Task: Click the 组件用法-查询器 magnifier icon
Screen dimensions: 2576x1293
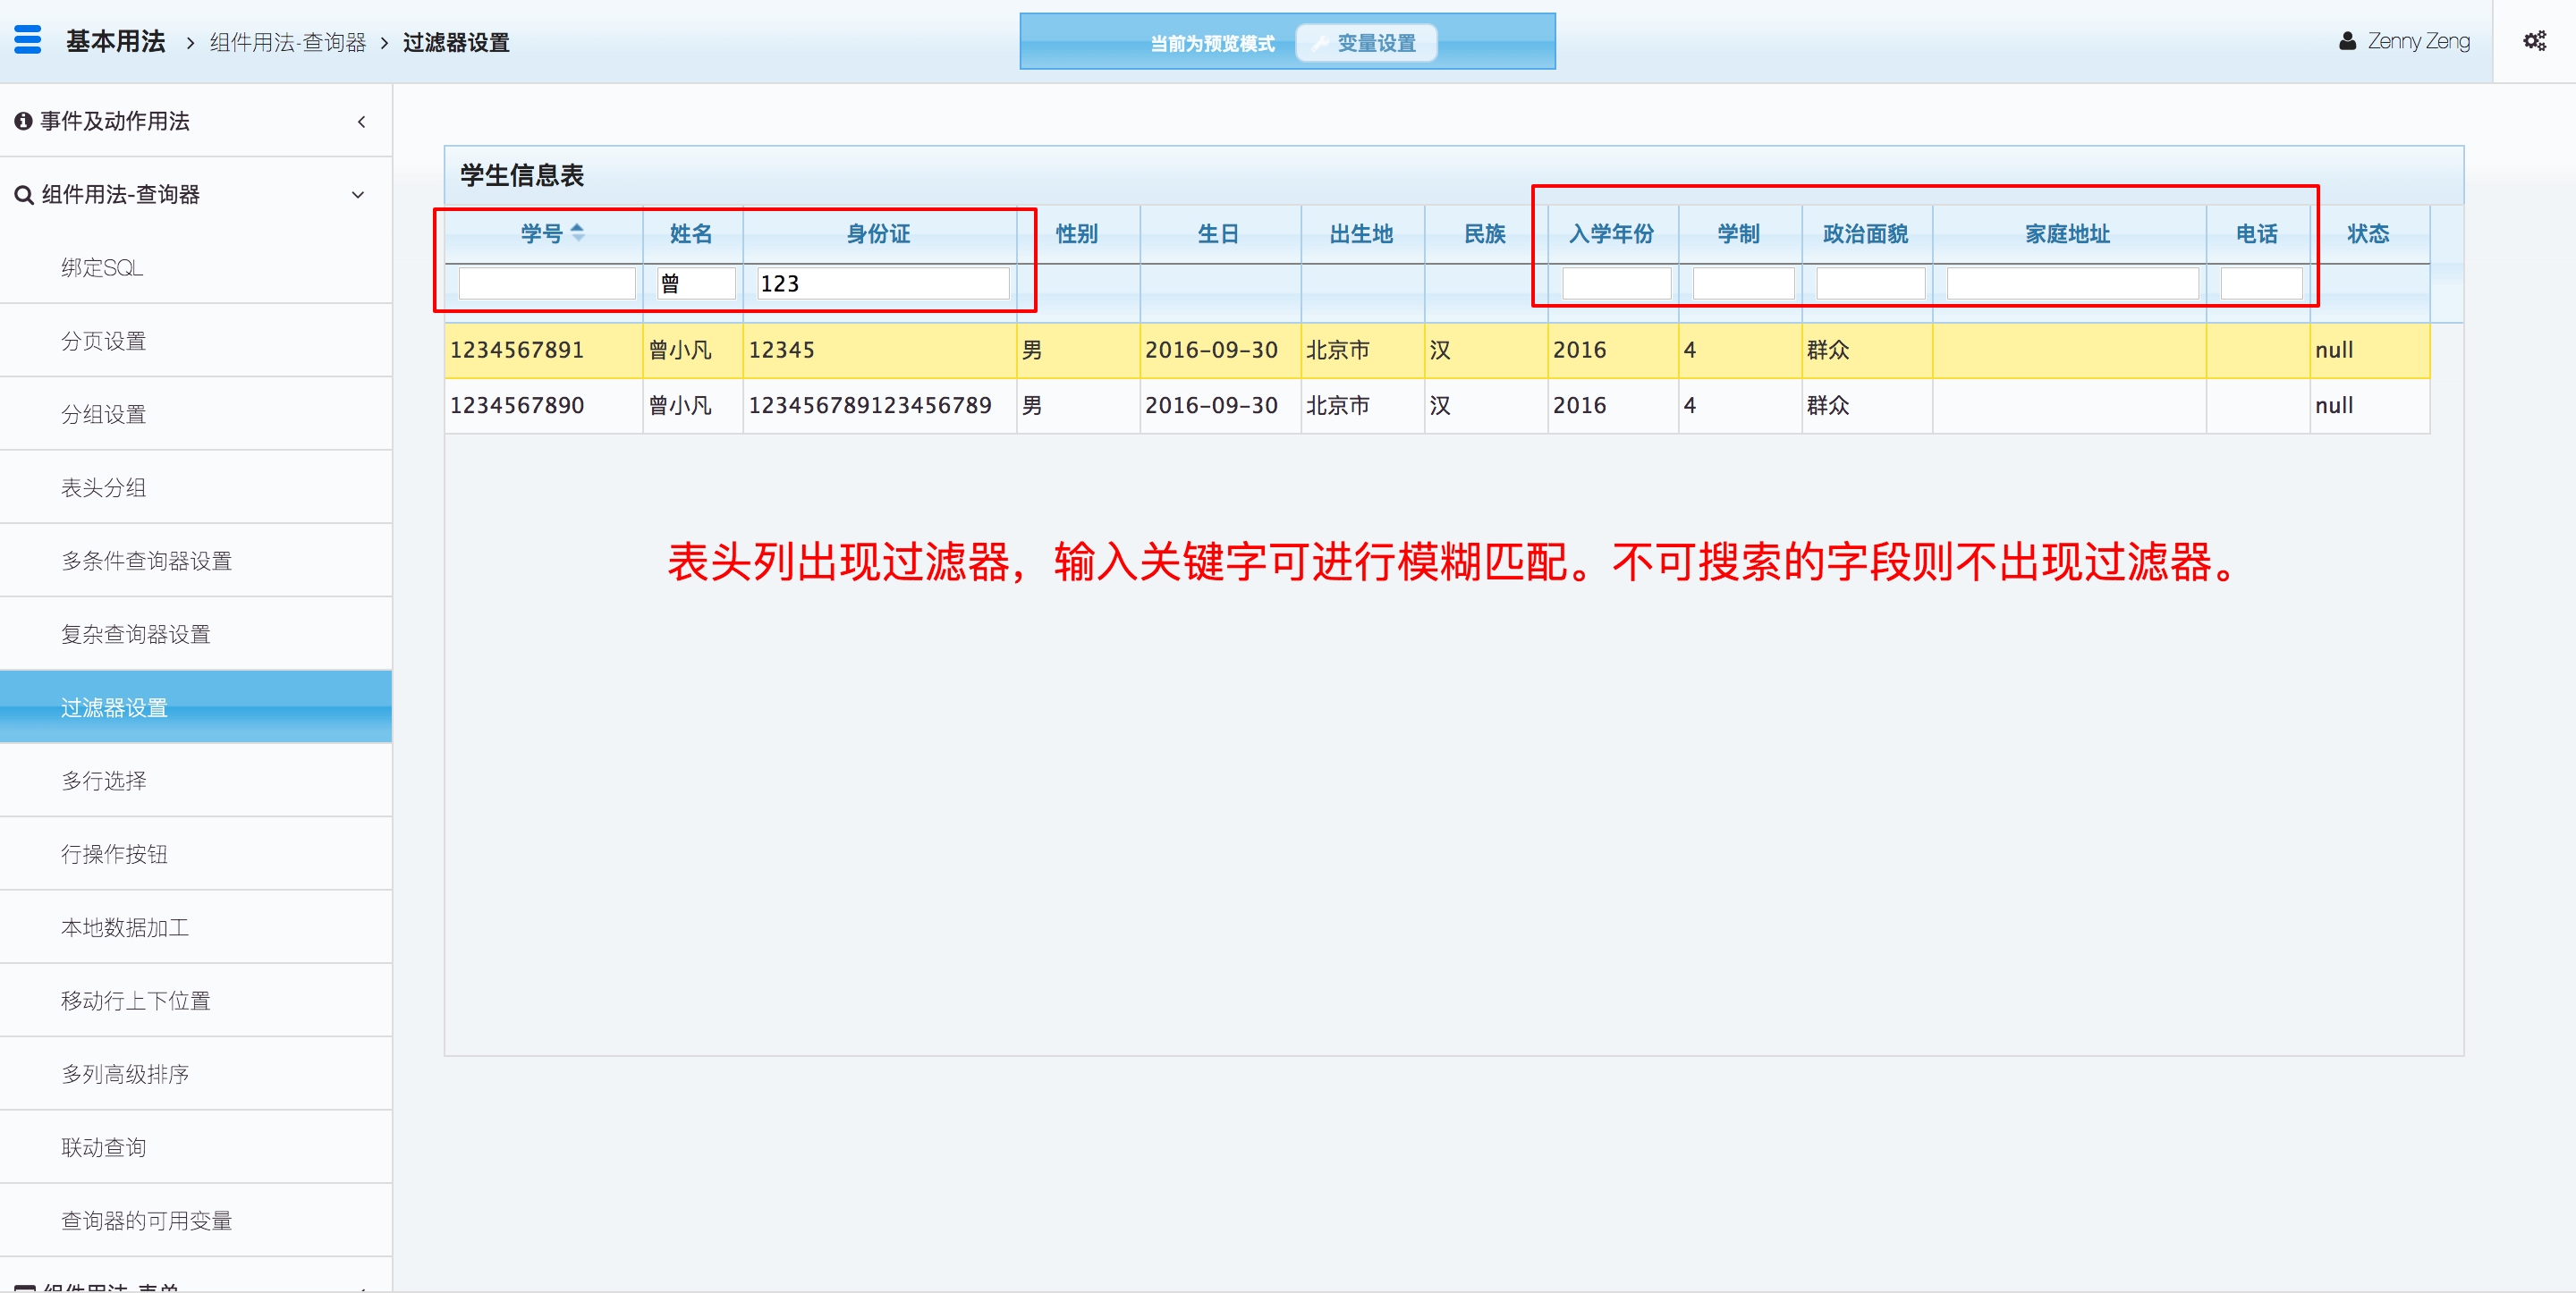Action: coord(24,195)
